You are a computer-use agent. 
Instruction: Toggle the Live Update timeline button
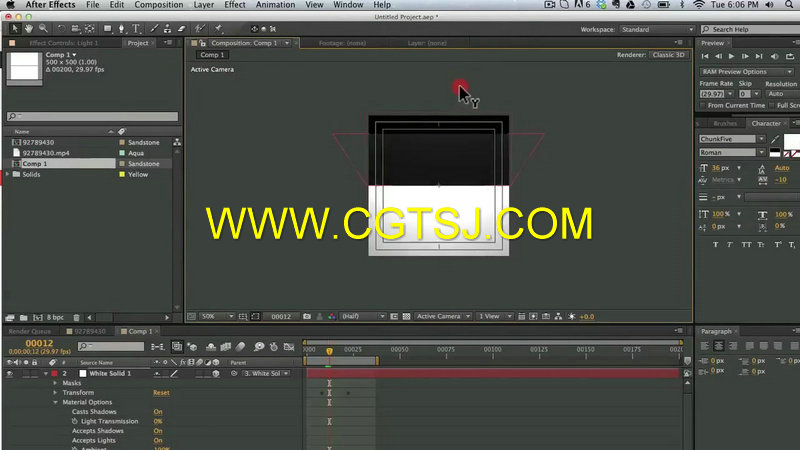tap(177, 347)
